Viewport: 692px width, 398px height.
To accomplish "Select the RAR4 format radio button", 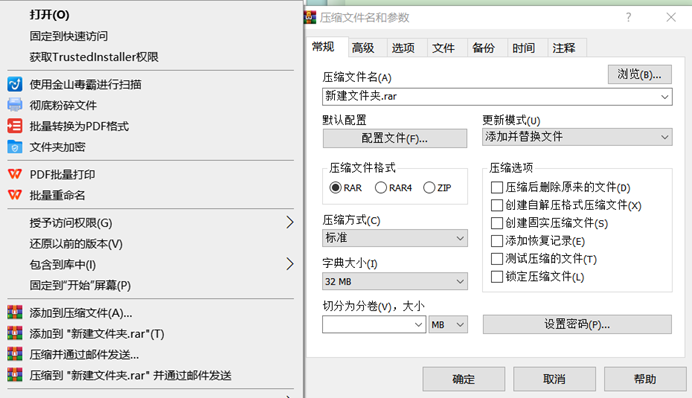I will 380,188.
